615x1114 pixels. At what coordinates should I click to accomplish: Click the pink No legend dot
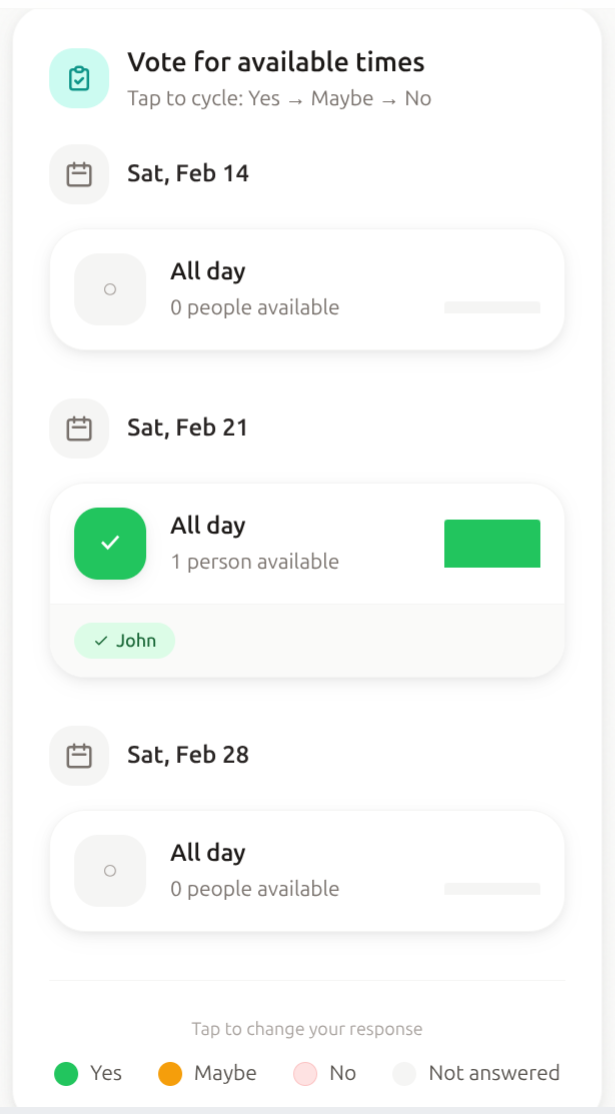(305, 1074)
